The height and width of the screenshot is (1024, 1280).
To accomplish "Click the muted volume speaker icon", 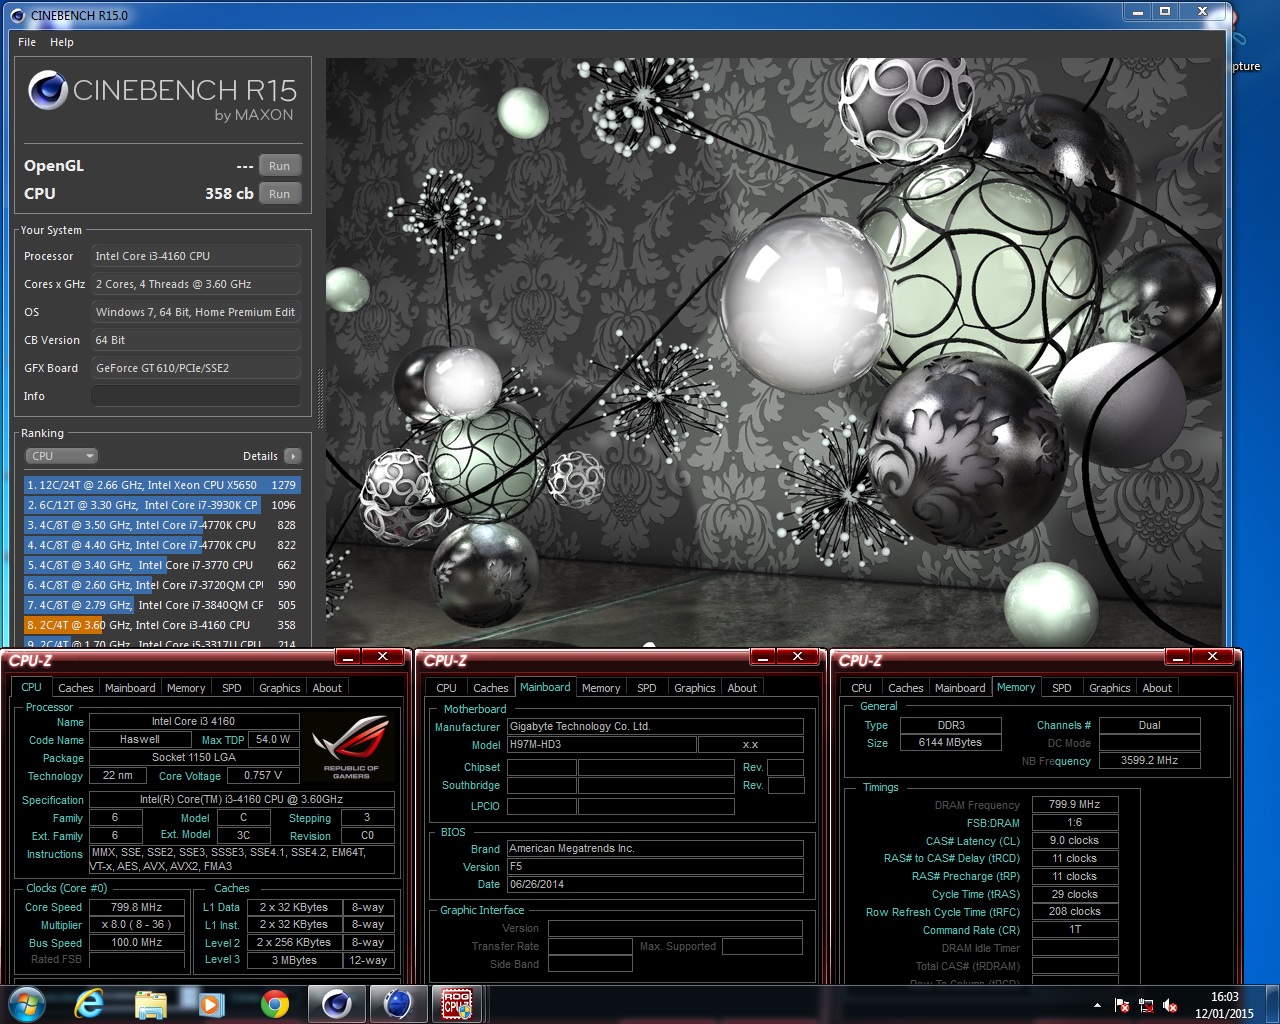I will (1170, 1005).
